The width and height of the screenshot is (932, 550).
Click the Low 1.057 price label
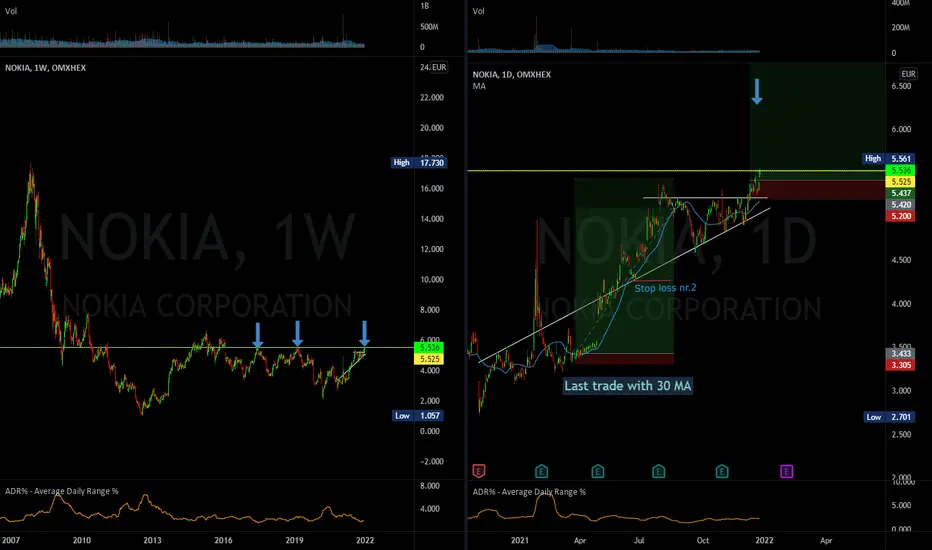tap(418, 416)
